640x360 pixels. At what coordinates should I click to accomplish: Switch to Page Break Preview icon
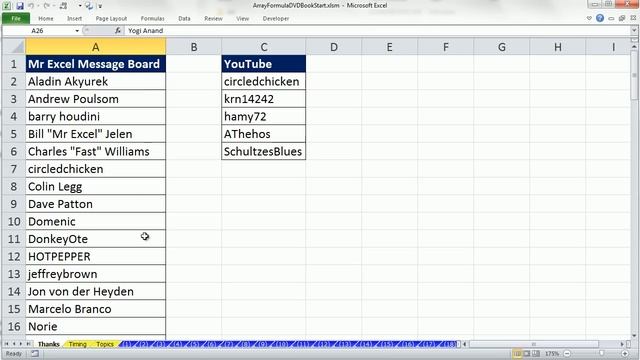click(536, 353)
